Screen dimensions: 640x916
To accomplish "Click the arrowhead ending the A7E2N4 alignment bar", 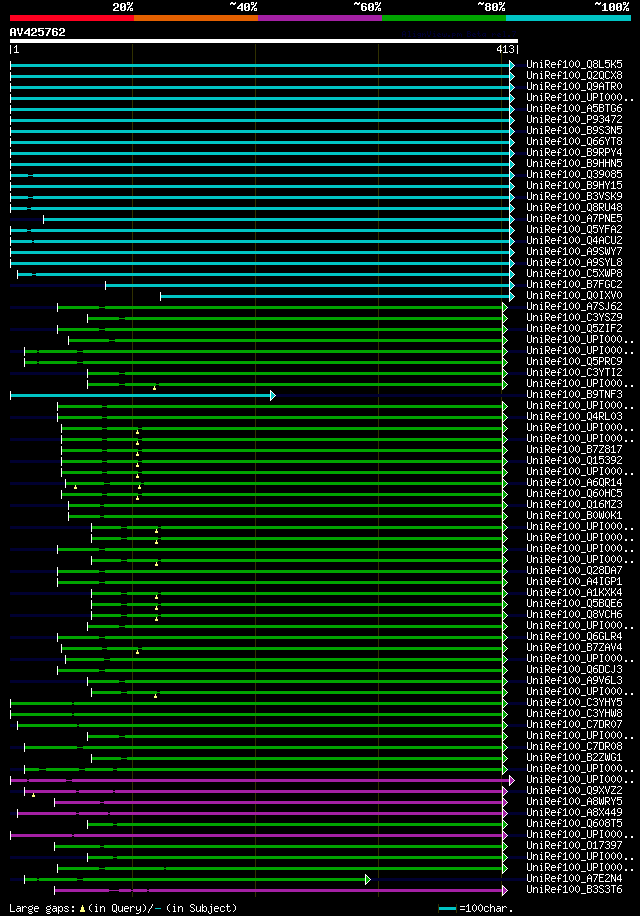I will click(368, 879).
